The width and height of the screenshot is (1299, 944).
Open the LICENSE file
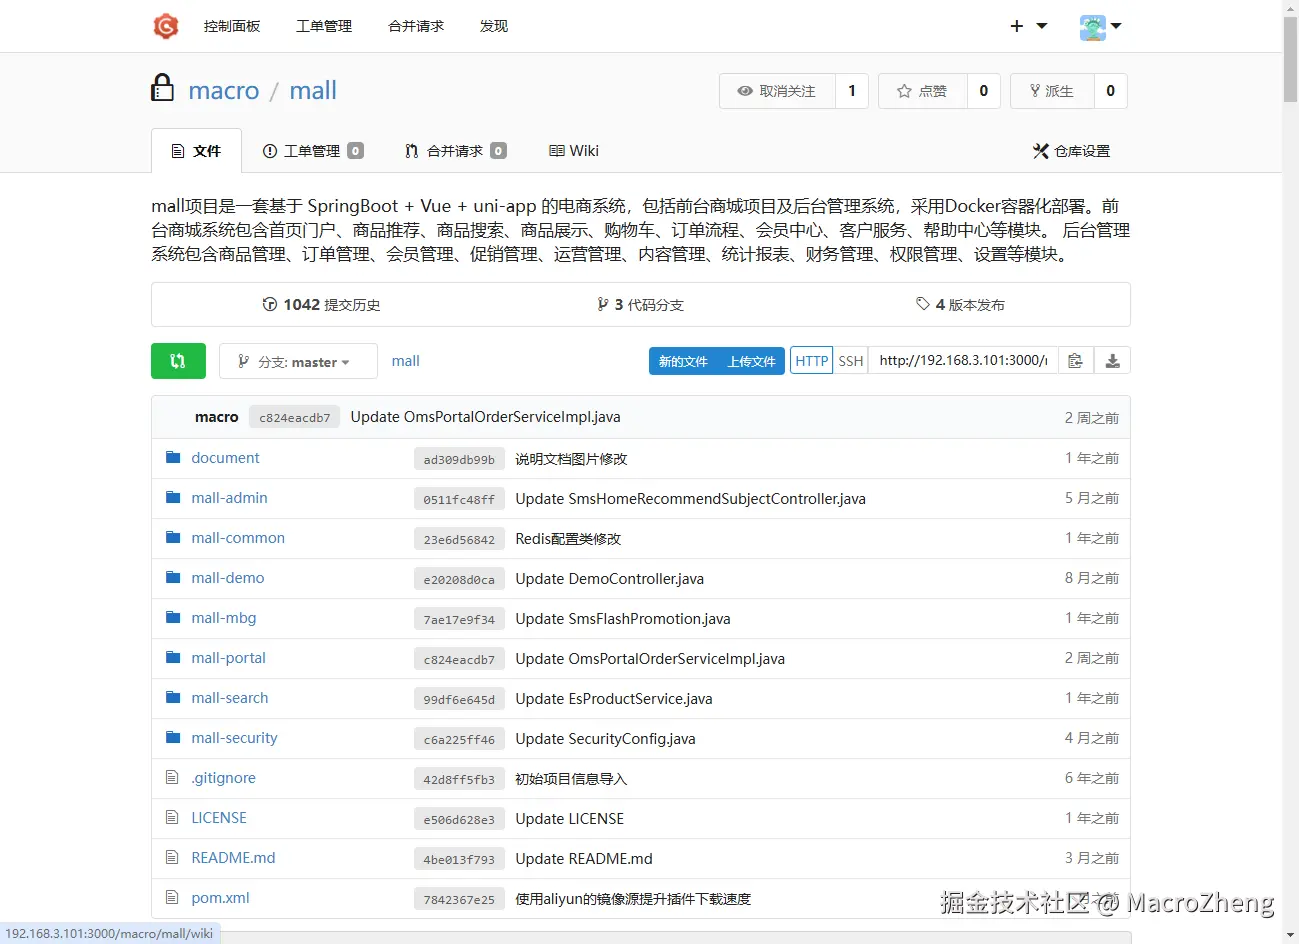(219, 818)
